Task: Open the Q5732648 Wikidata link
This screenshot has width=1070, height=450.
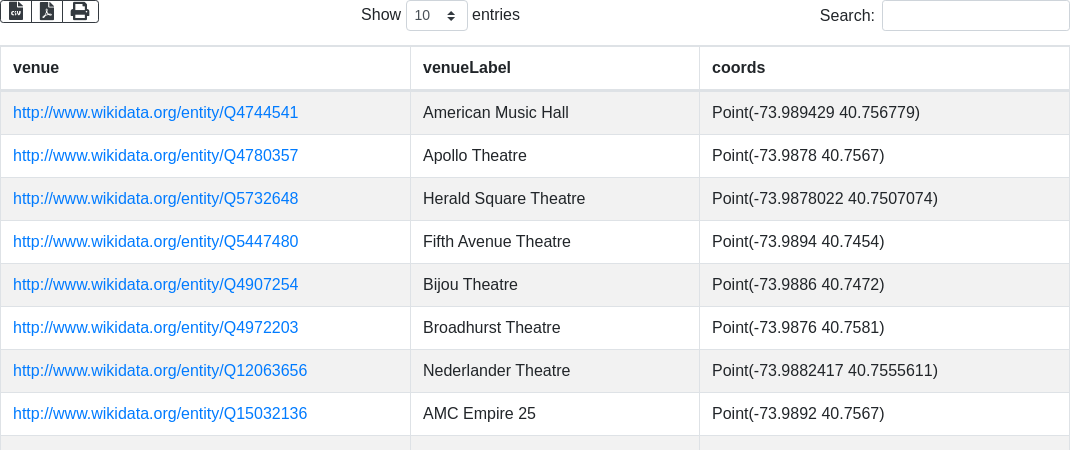Action: click(x=155, y=199)
